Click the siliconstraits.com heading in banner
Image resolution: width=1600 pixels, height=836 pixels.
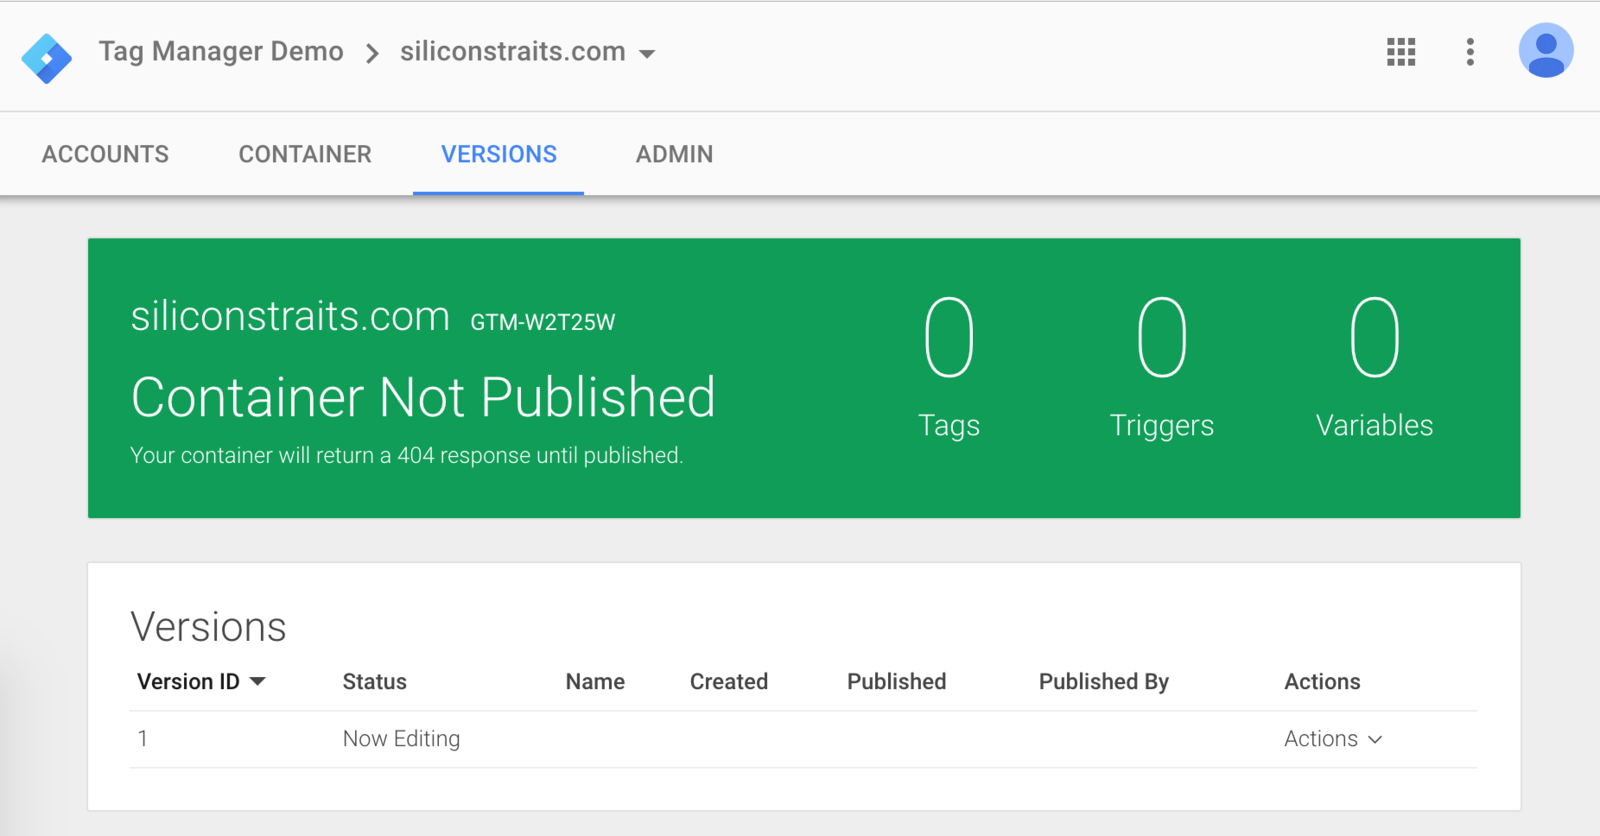point(290,316)
